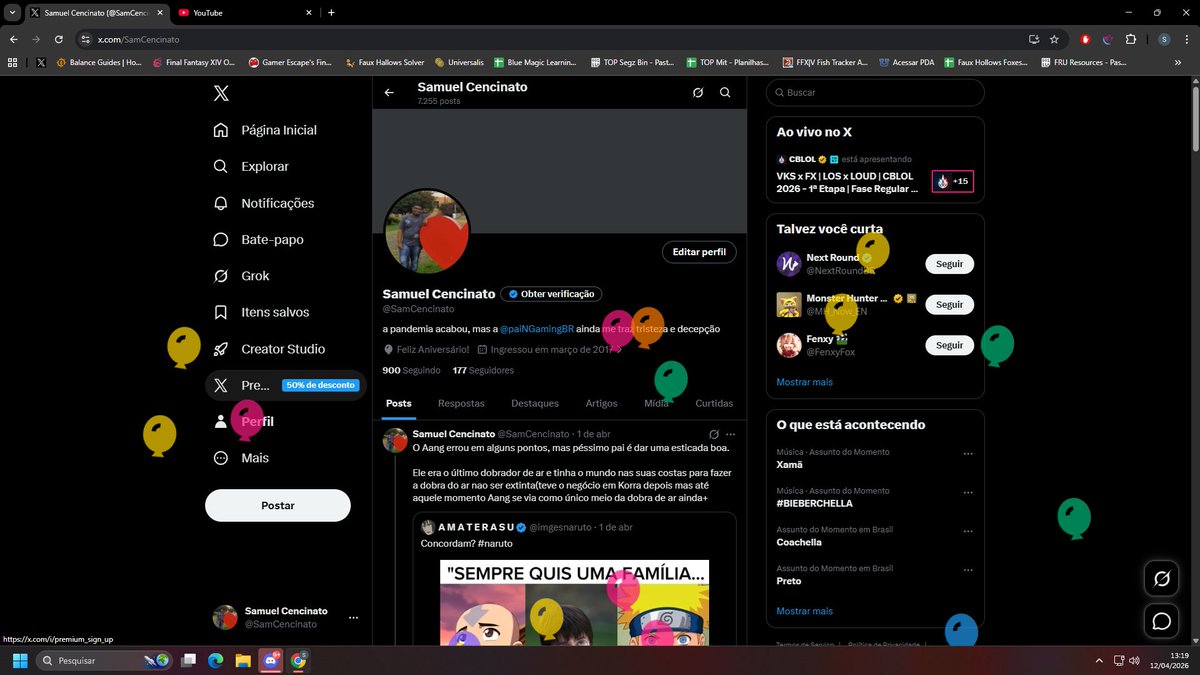The height and width of the screenshot is (675, 1200).
Task: Open floating Grok button bottom right
Action: 1162,578
